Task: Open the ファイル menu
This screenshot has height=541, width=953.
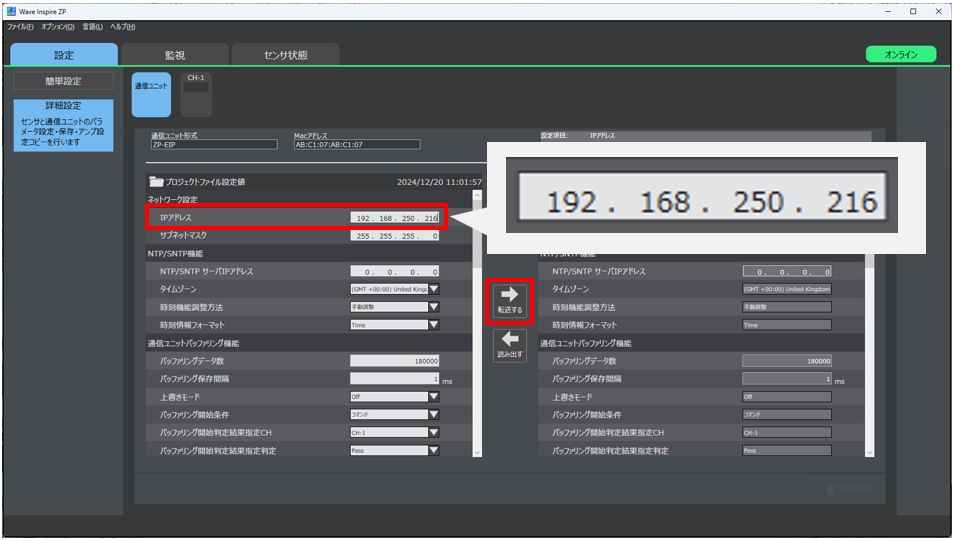Action: [20, 26]
